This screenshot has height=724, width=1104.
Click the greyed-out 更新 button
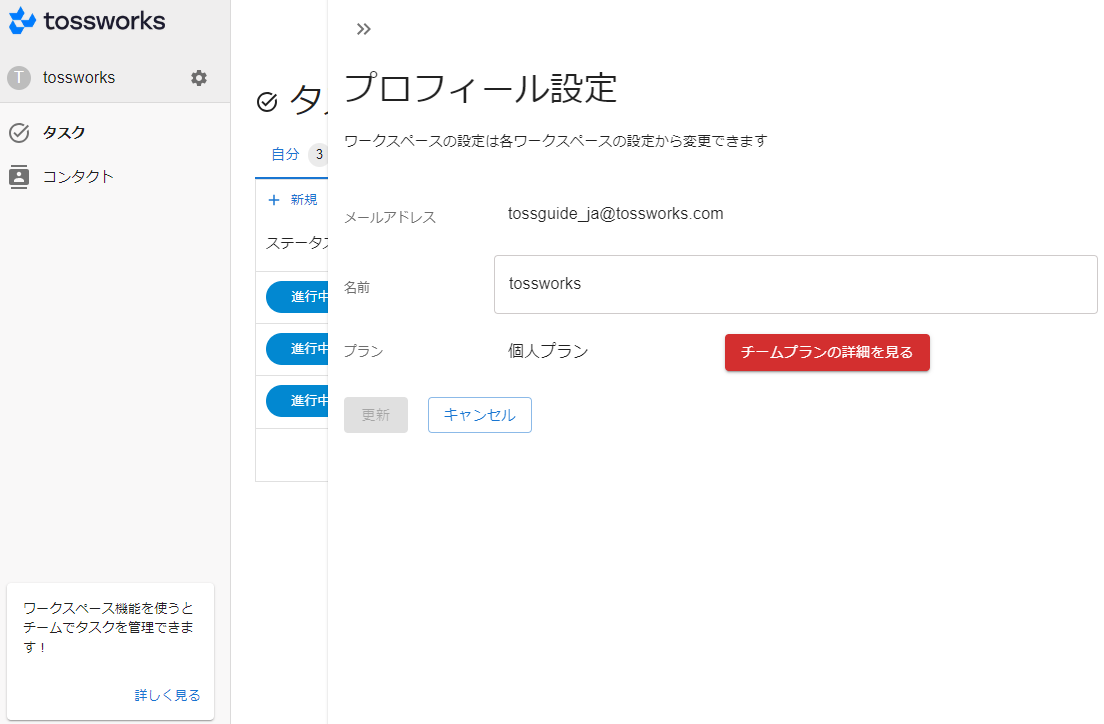coord(375,415)
